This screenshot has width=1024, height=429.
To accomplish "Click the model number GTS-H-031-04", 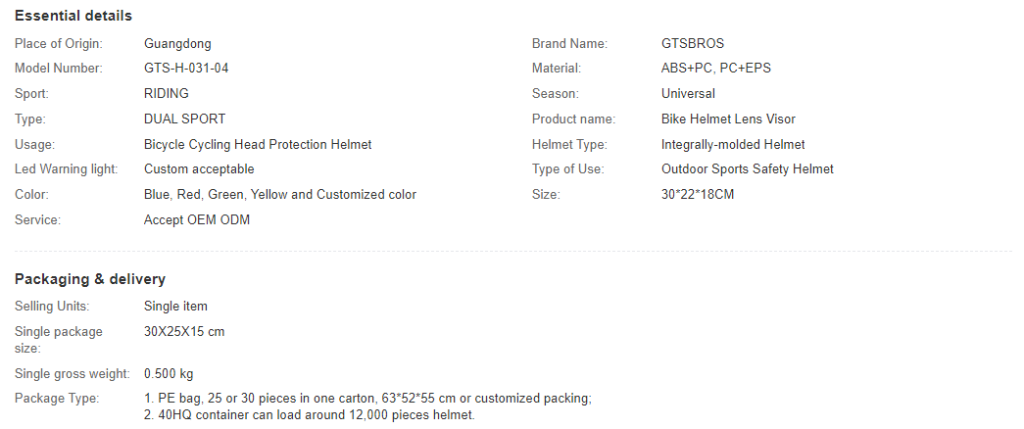I will [x=186, y=68].
